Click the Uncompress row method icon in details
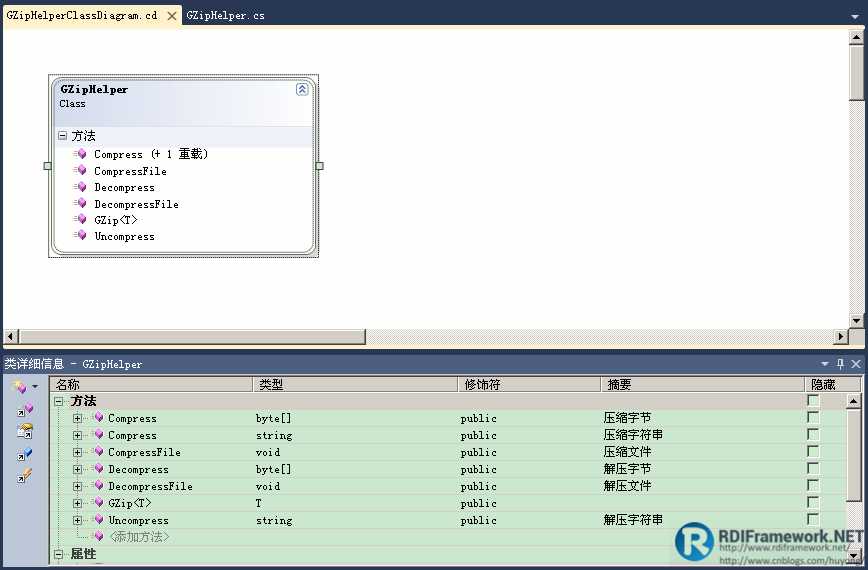Viewport: 868px width, 570px height. pyautogui.click(x=99, y=520)
